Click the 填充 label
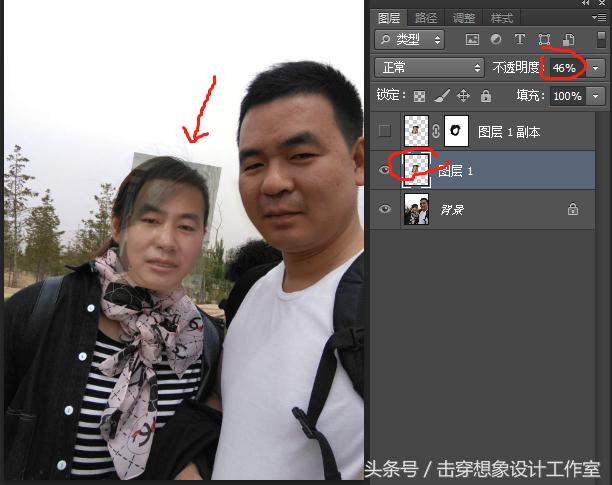The image size is (612, 485). [528, 96]
